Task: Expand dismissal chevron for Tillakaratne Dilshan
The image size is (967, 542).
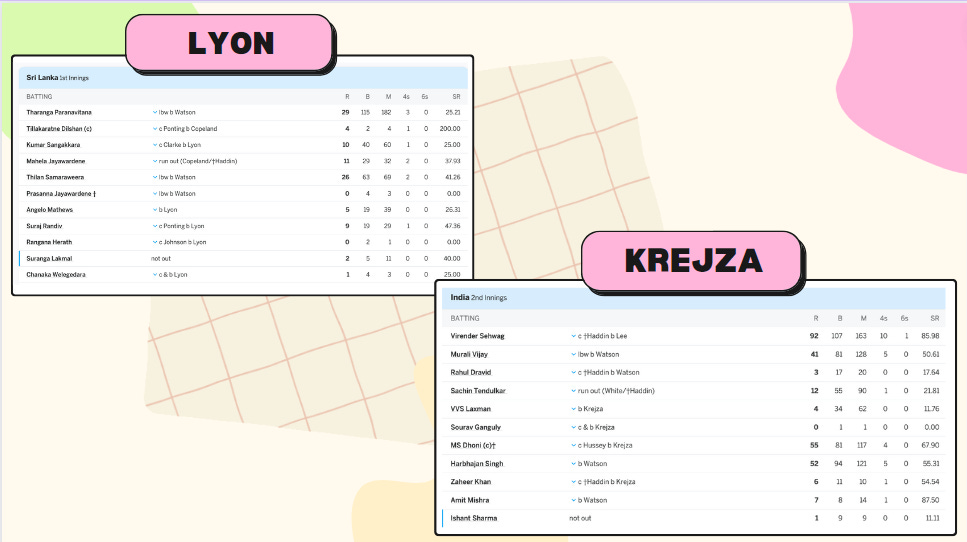Action: tap(155, 129)
